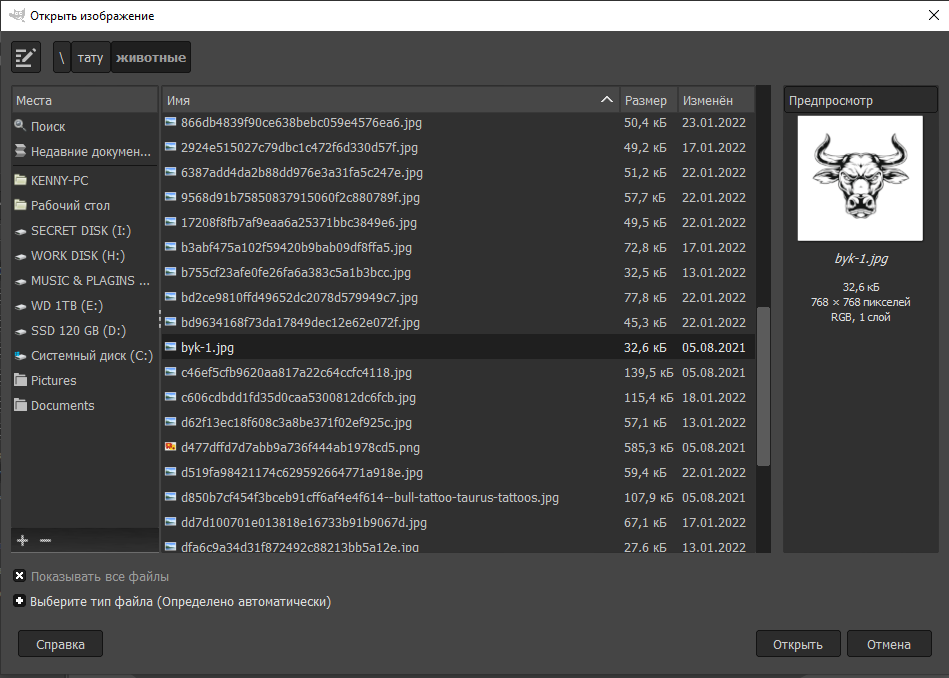Viewport: 949px width, 678px height.
Task: Select the SECRET DISK (I:) drive
Action: click(x=85, y=231)
